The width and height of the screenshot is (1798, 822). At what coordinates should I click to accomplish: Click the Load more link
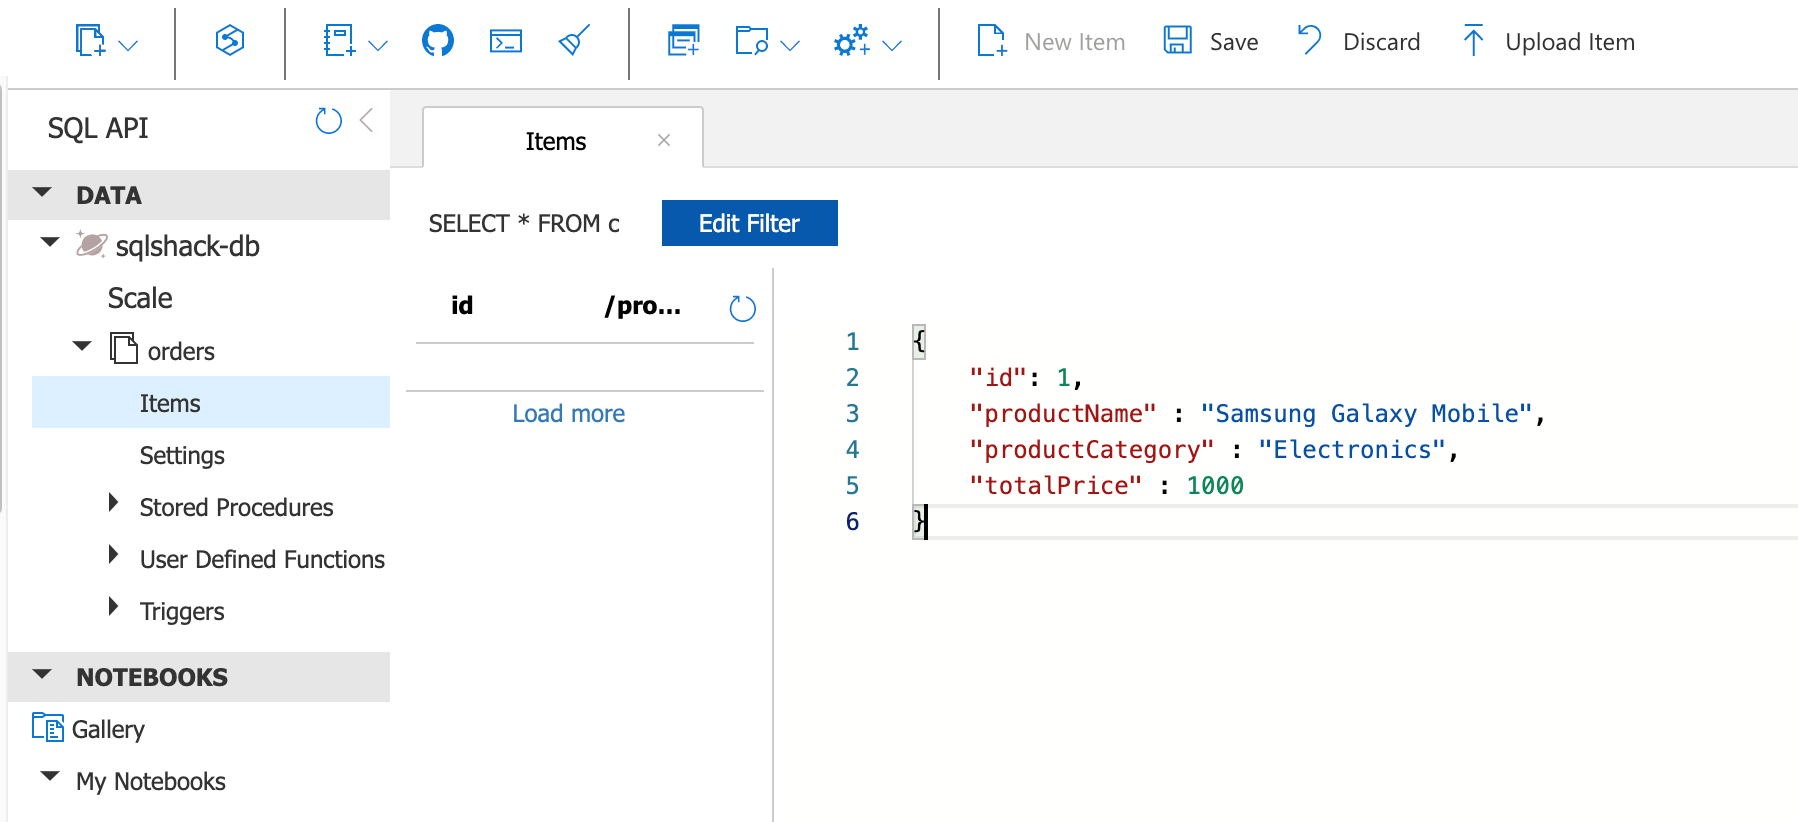pyautogui.click(x=568, y=413)
